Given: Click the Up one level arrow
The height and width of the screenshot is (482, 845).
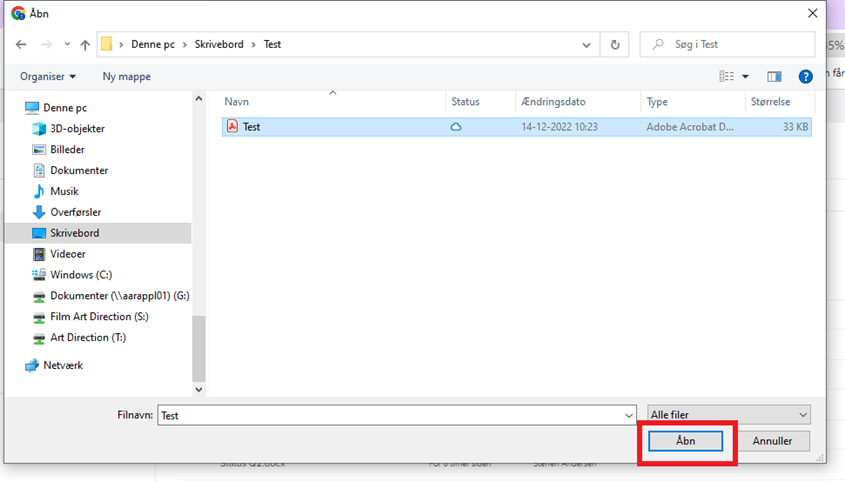Looking at the screenshot, I should pyautogui.click(x=85, y=45).
